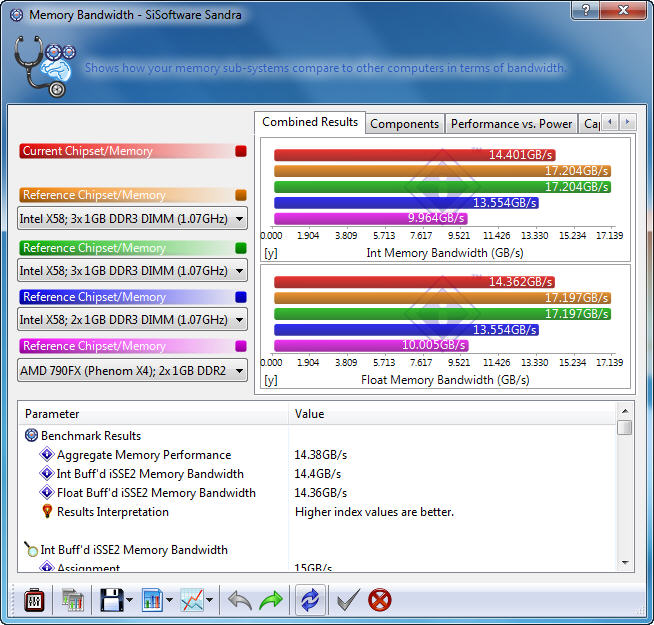The image size is (654, 625).
Task: Click the floppy disk save icon
Action: coord(112,600)
